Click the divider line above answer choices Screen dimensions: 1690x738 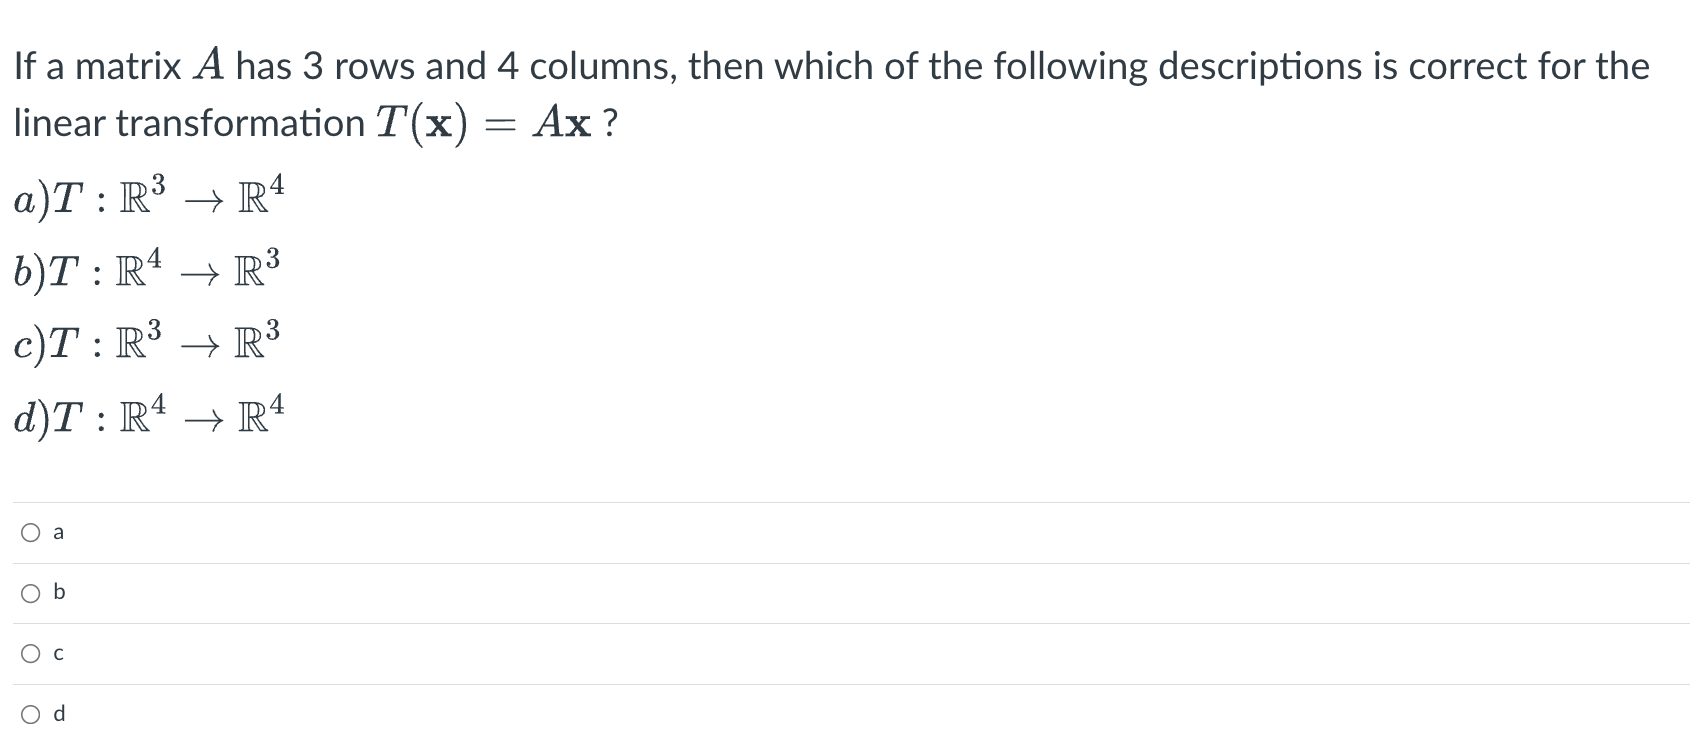(x=845, y=502)
